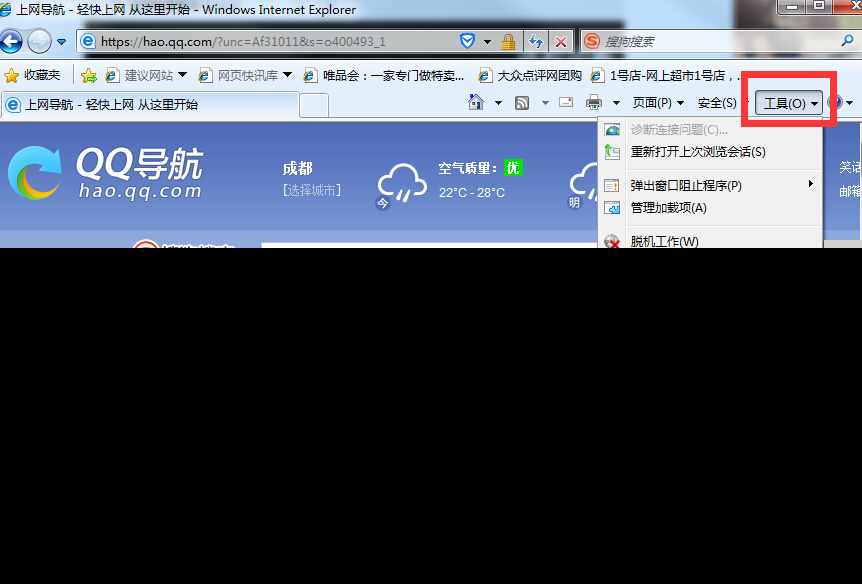Click the read mail icon
This screenshot has width=862, height=584.
tap(566, 102)
